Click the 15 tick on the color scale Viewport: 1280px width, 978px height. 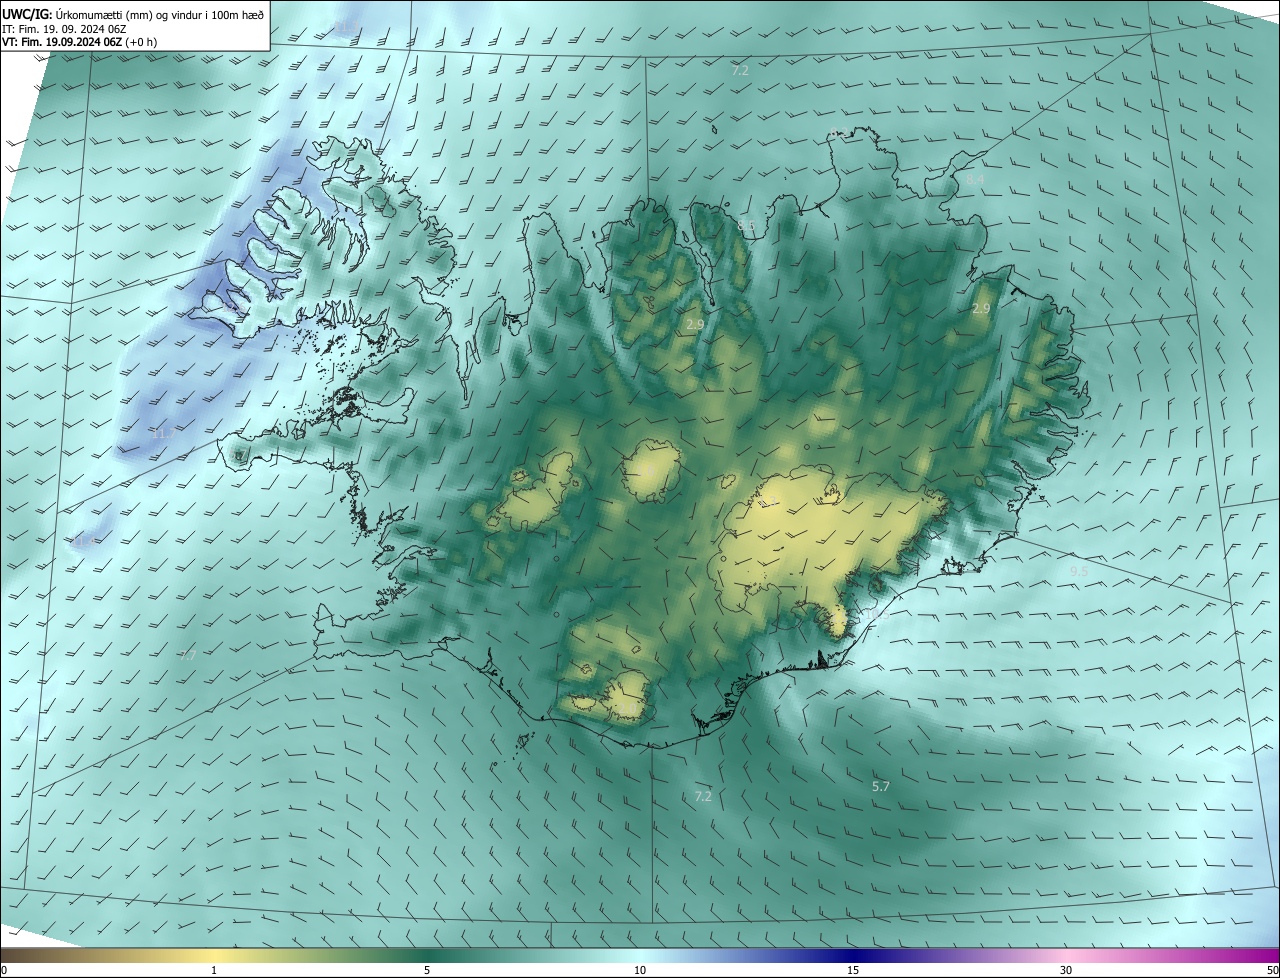853,970
